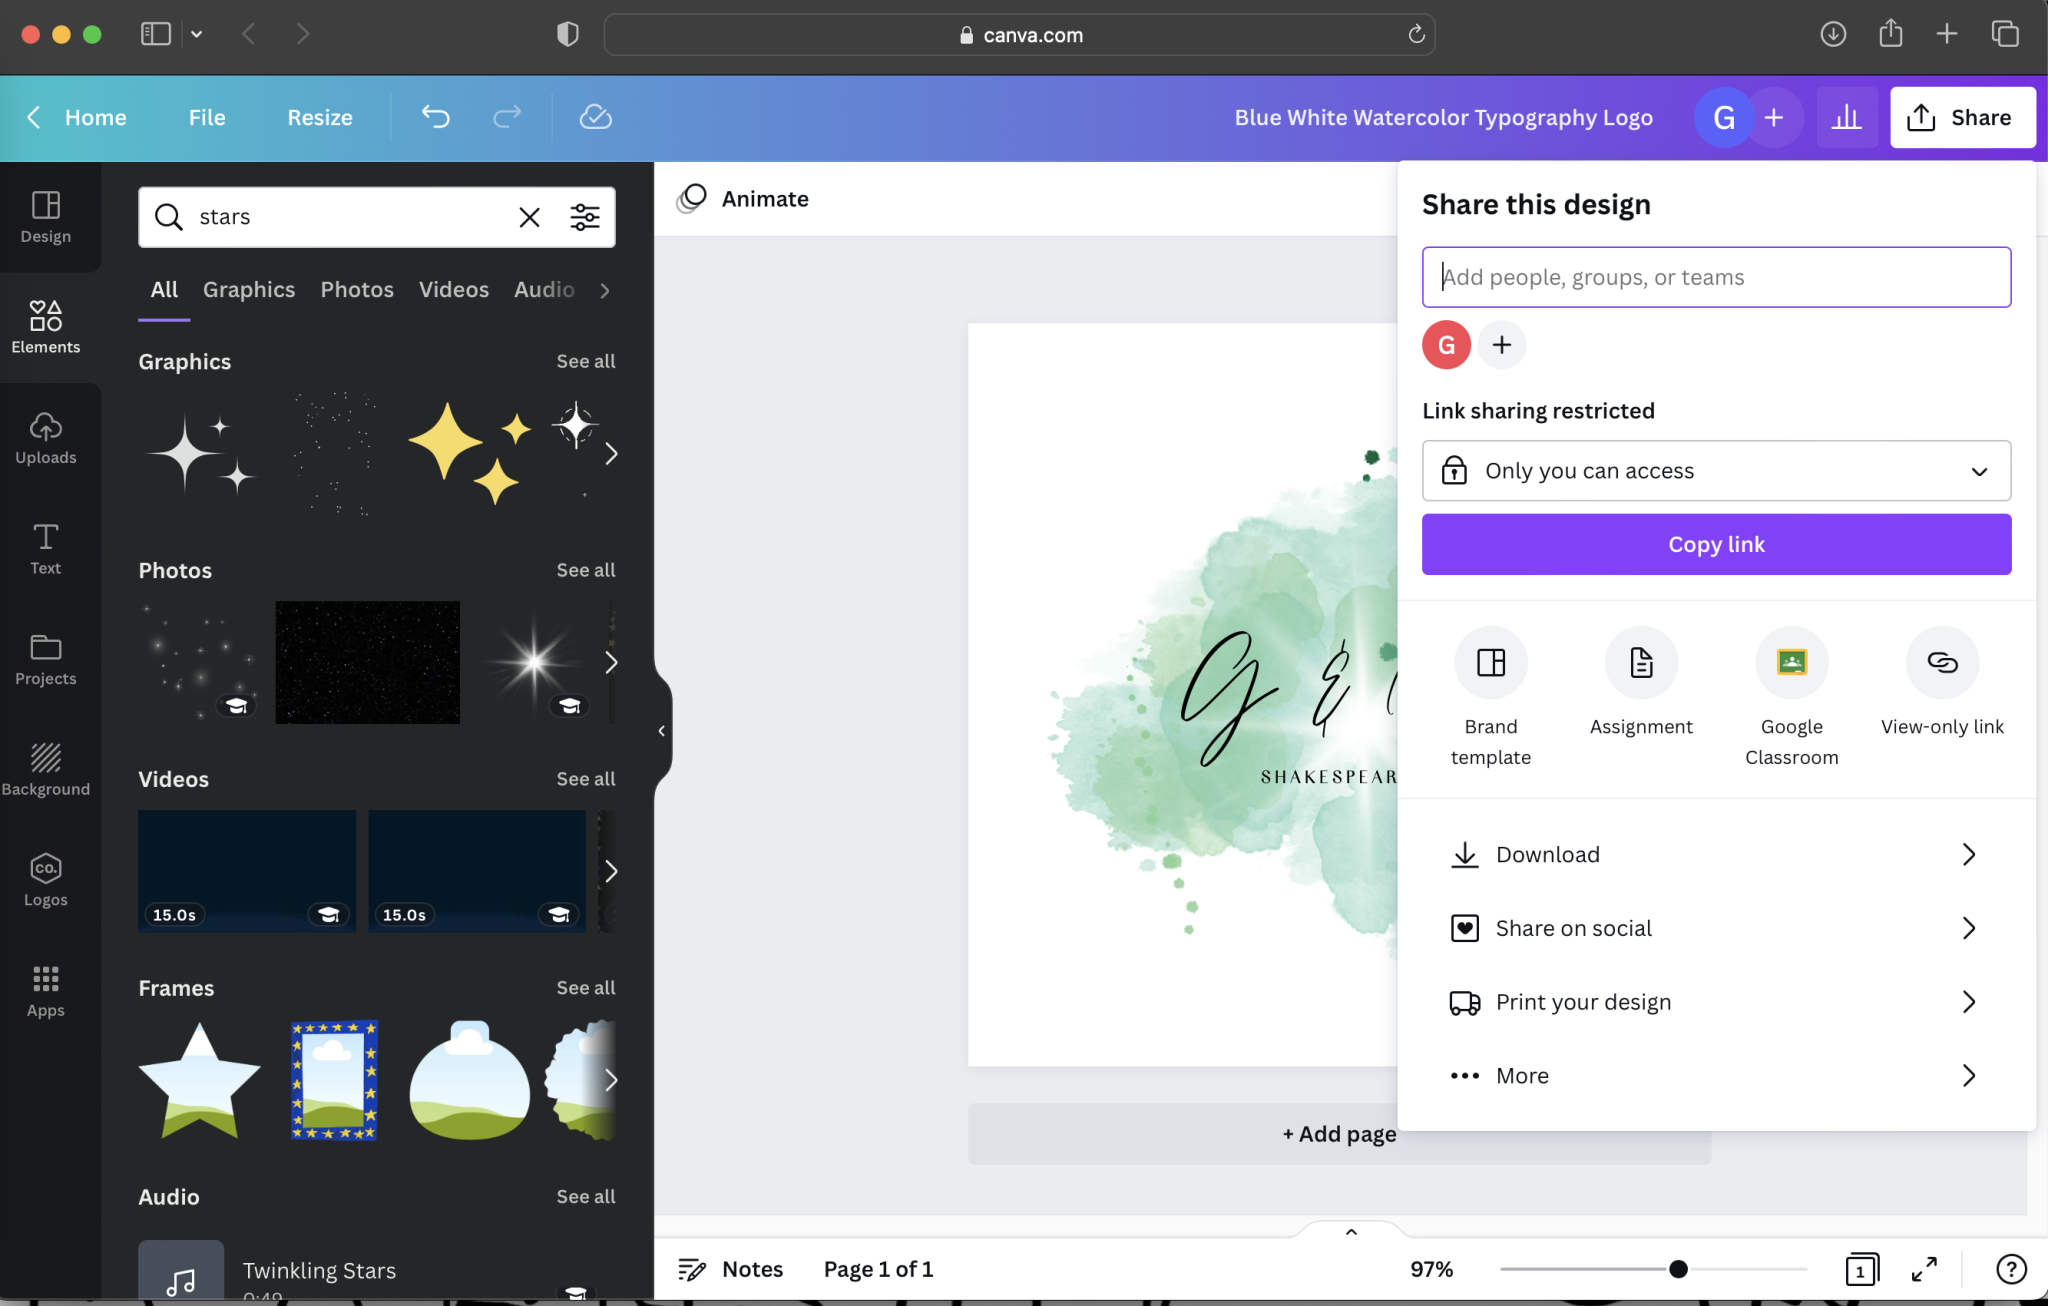Click the Google Classroom share icon

[x=1791, y=663]
